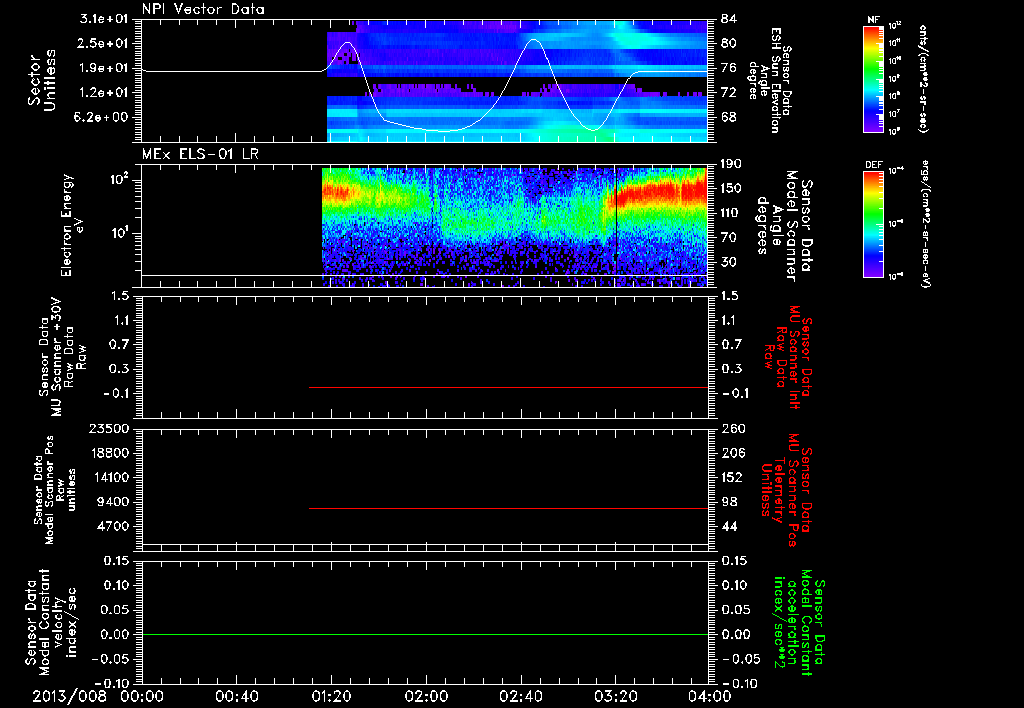Select the MEx ELS-01 LR panel title
Image resolution: width=1024 pixels, height=708 pixels.
click(x=199, y=154)
